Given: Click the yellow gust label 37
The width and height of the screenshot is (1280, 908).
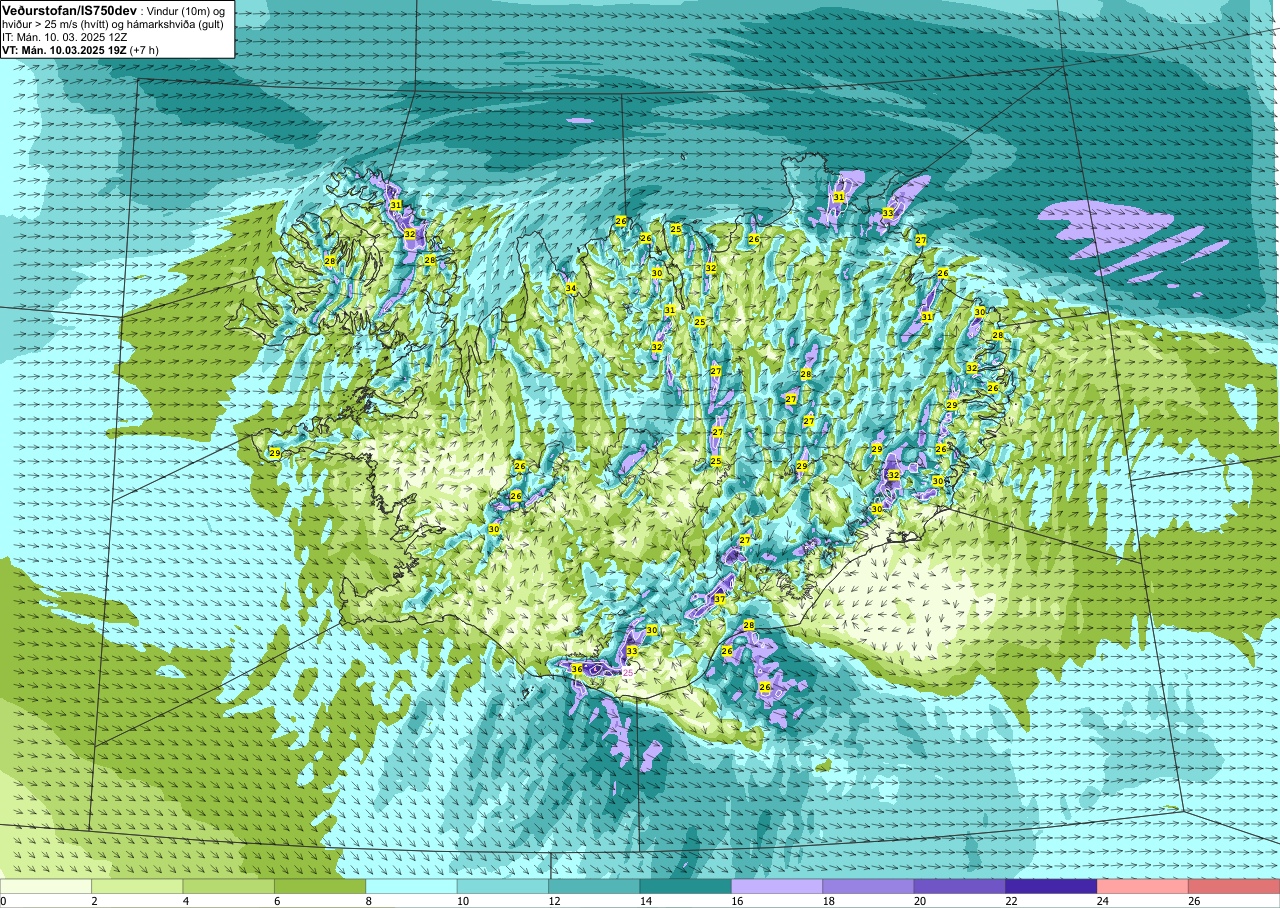Looking at the screenshot, I should [720, 599].
